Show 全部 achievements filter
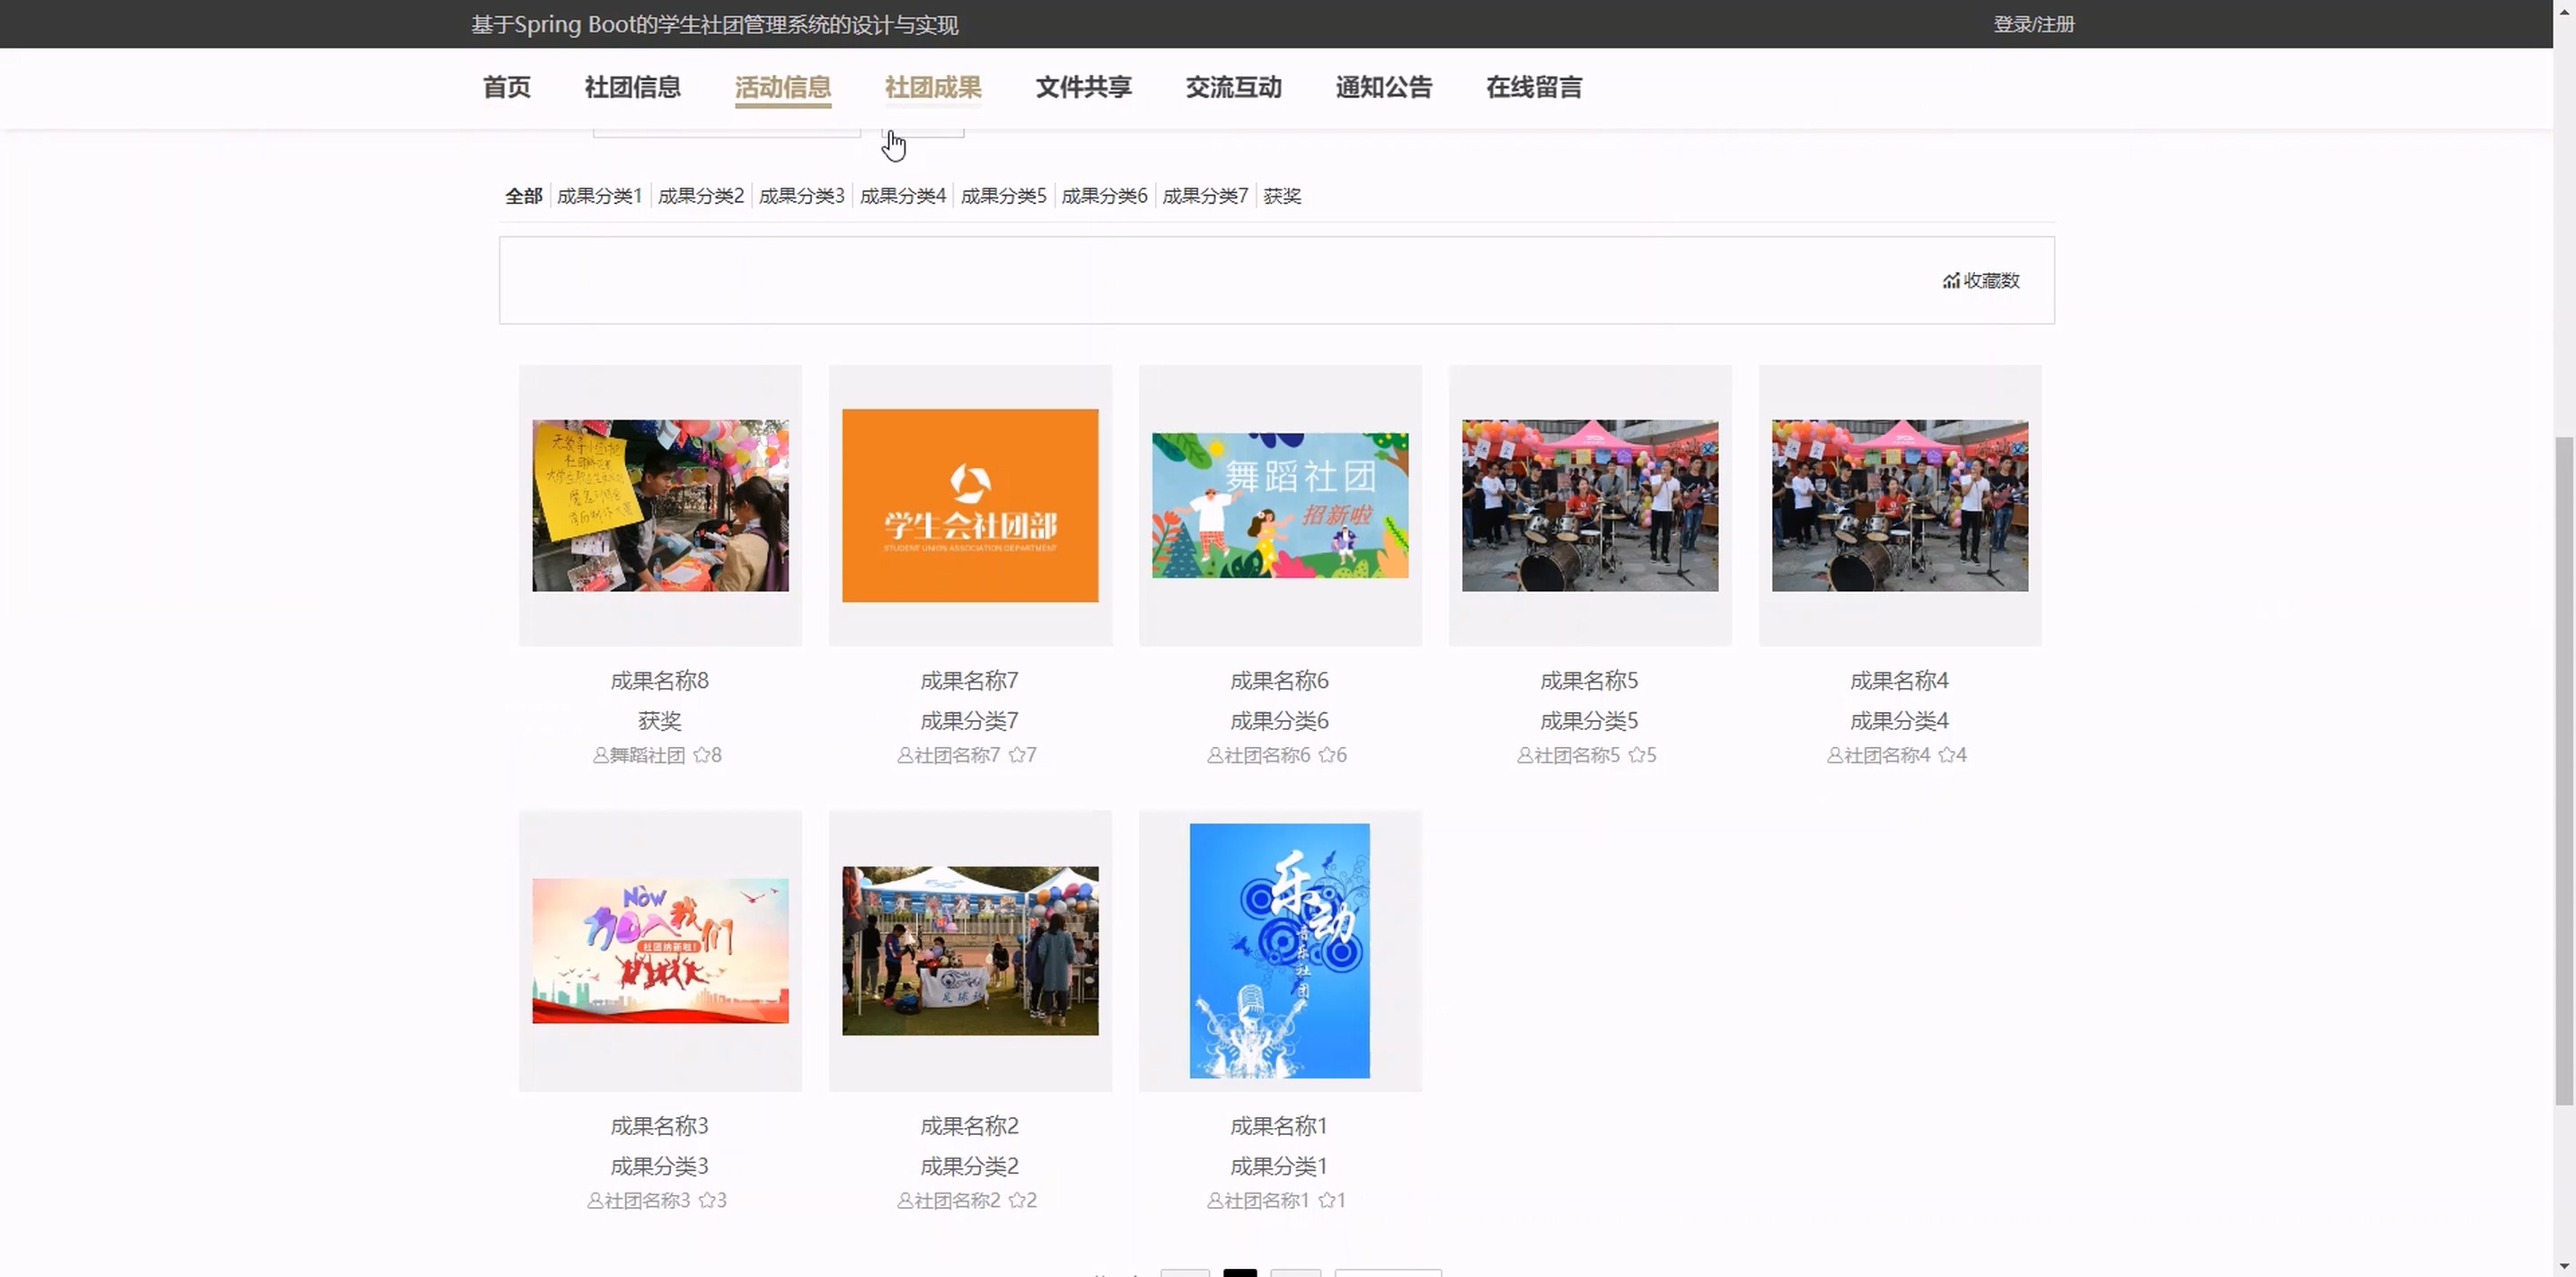Screen dimensions: 2576x1277 click(x=523, y=196)
